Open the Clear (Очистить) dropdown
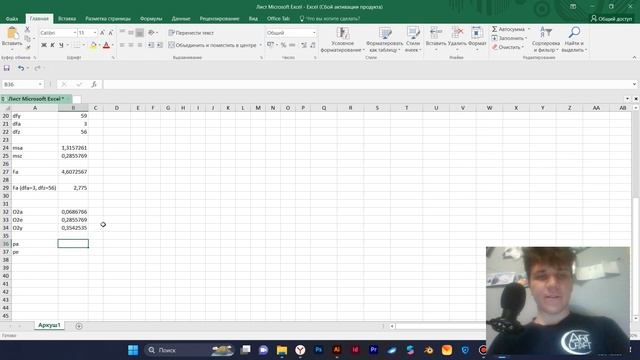 click(x=507, y=47)
